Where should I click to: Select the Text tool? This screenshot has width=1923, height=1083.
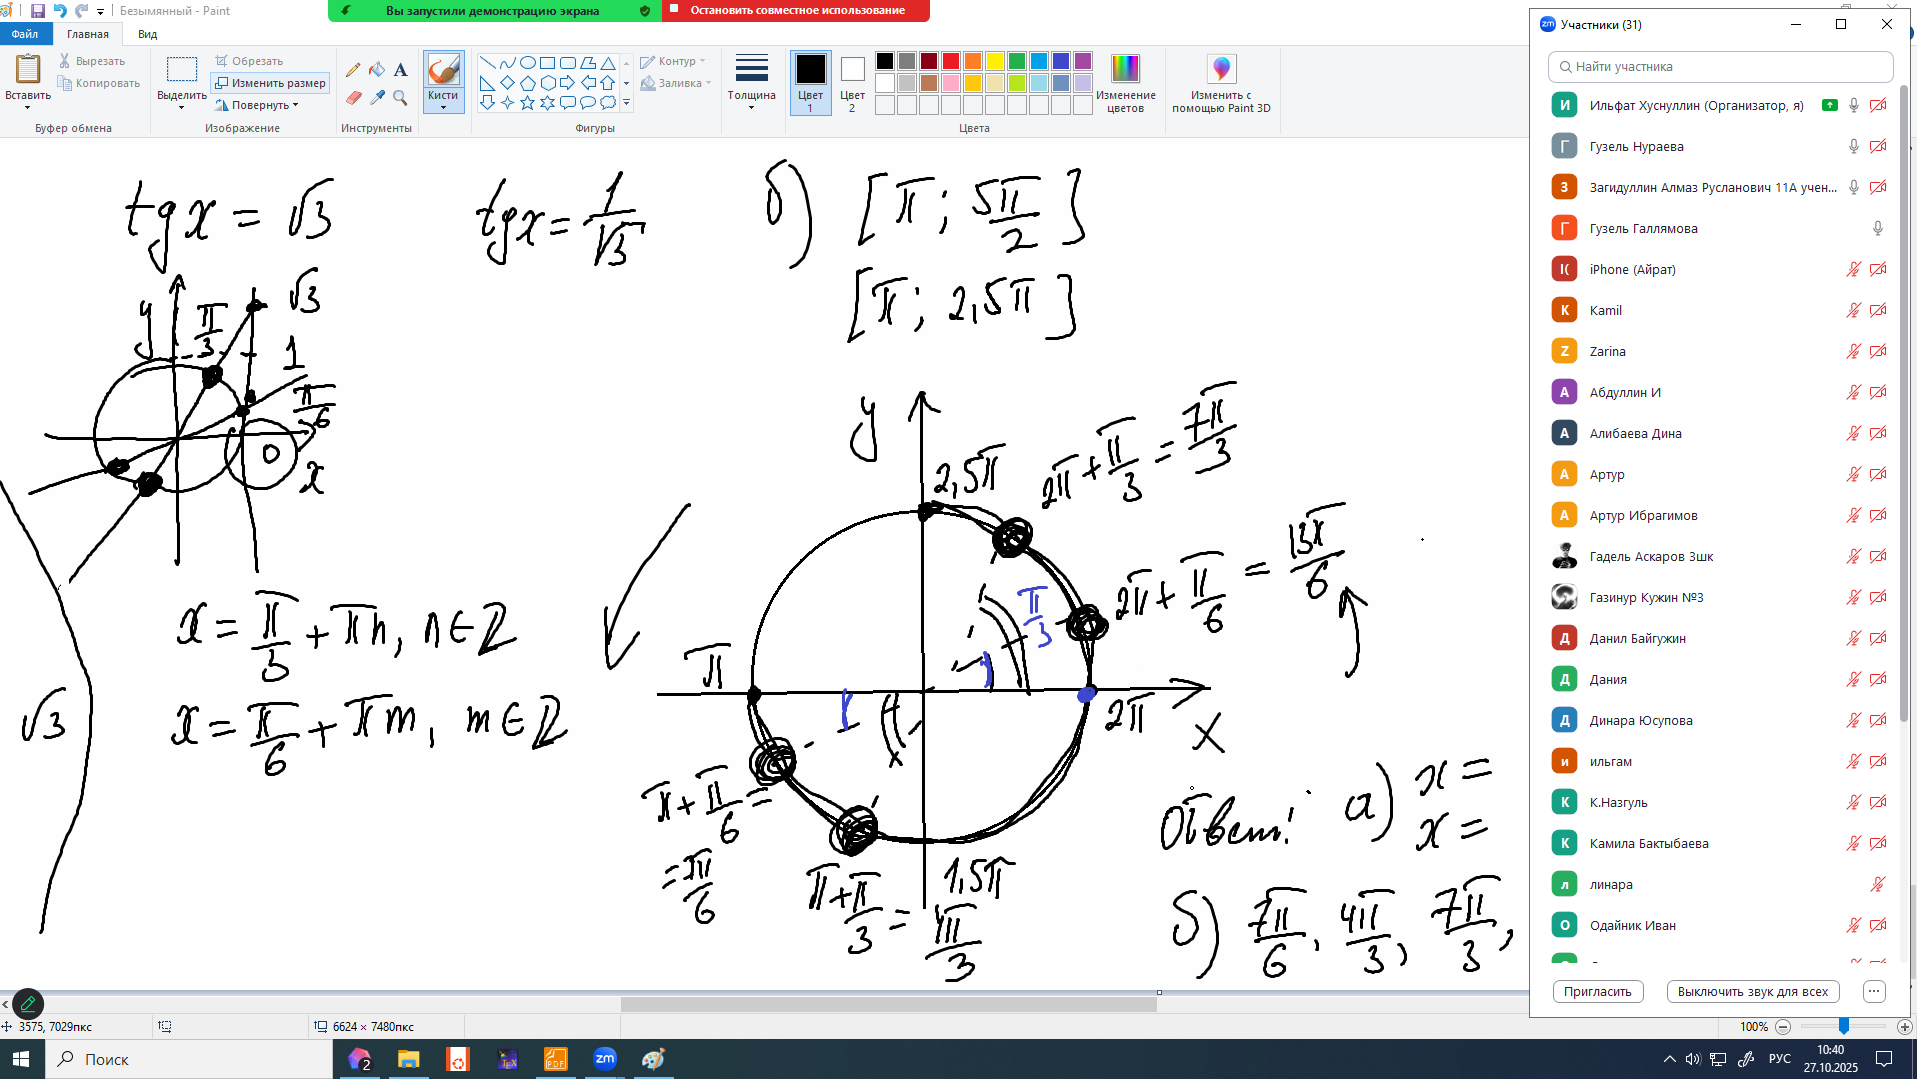point(401,70)
